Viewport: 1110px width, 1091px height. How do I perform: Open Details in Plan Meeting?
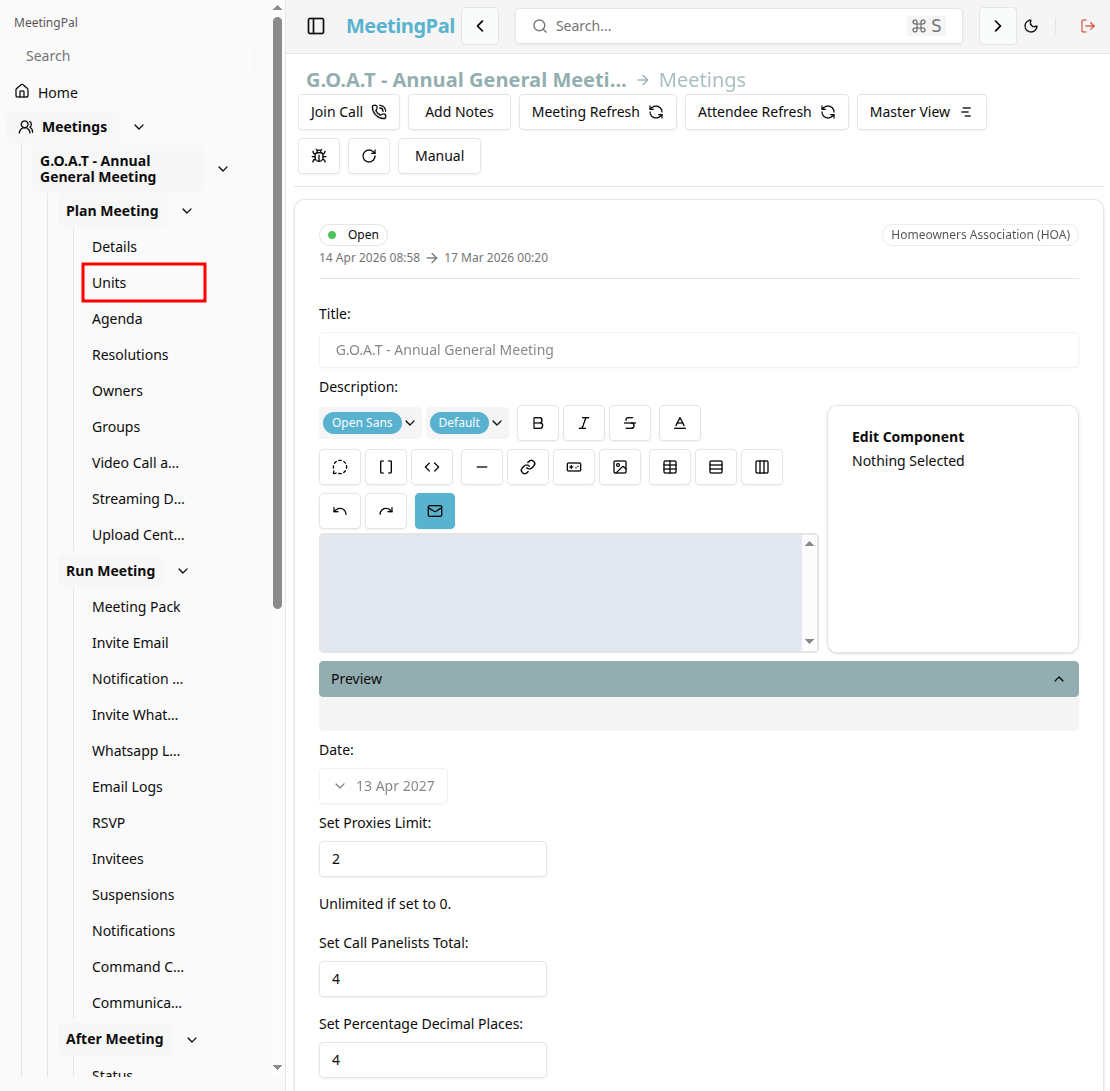(x=115, y=247)
